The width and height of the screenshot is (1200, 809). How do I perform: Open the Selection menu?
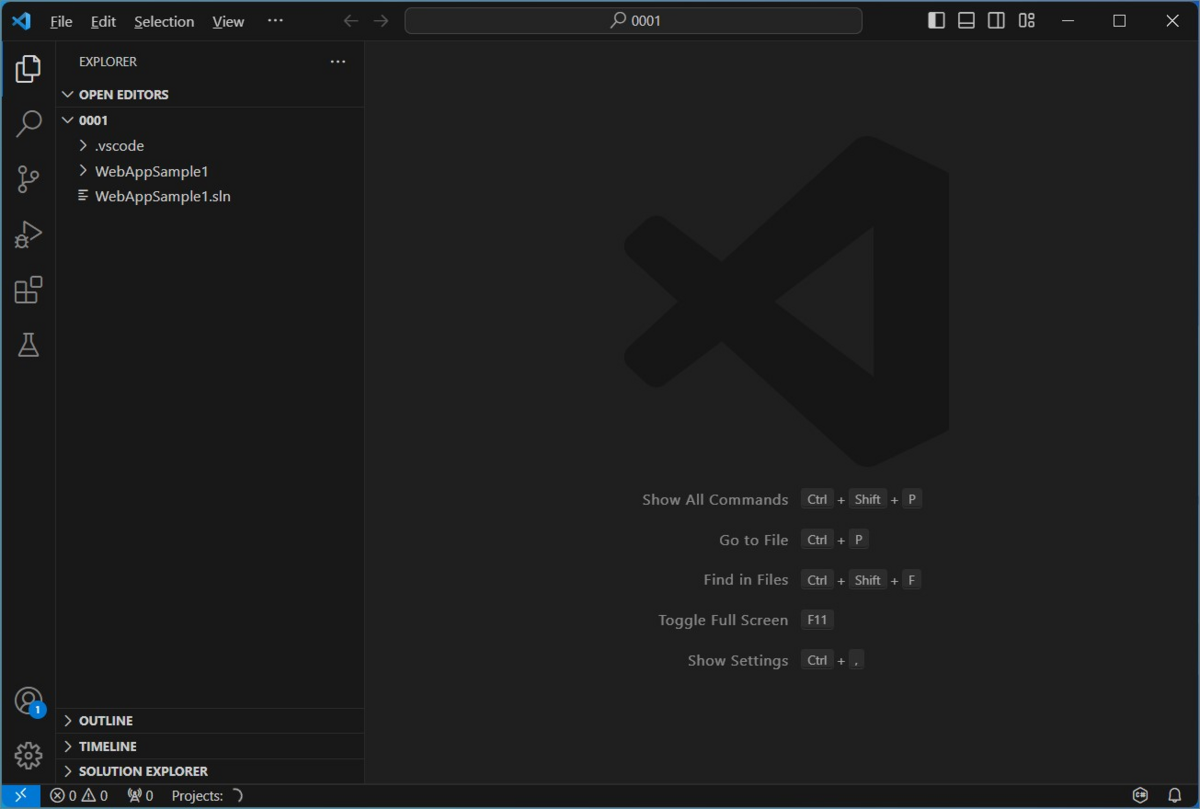tap(164, 21)
